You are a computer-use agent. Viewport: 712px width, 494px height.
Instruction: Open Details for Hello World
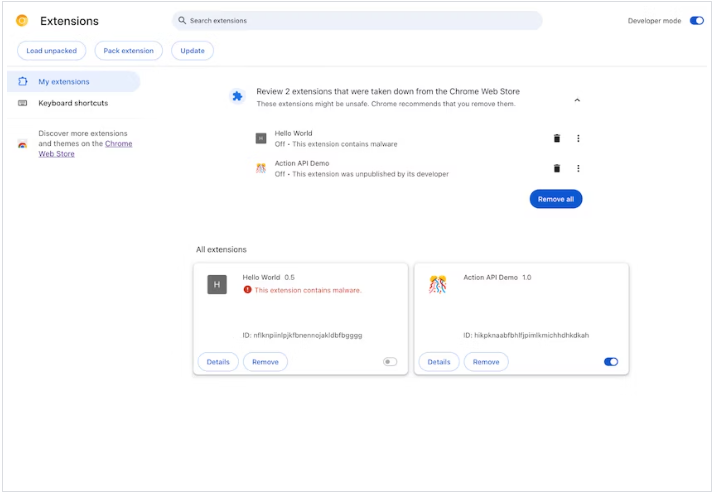[x=218, y=362]
